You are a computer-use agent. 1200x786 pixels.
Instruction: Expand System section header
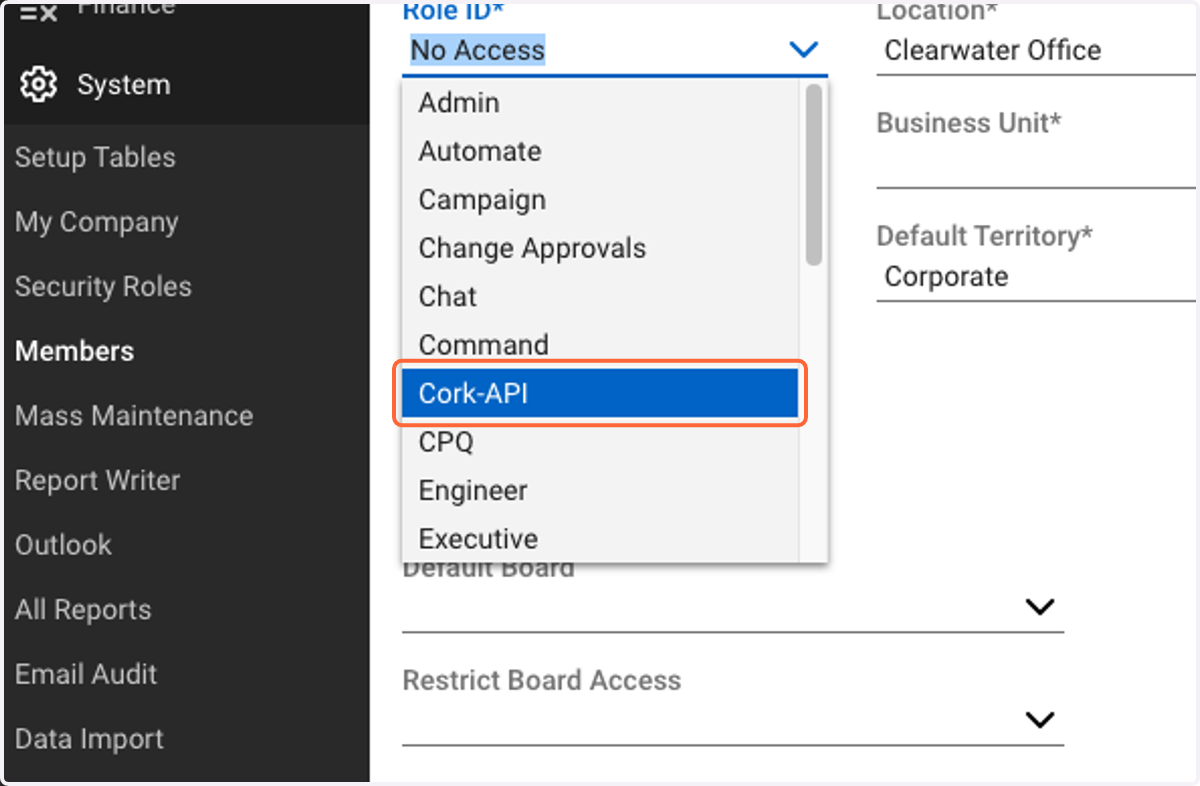[185, 85]
